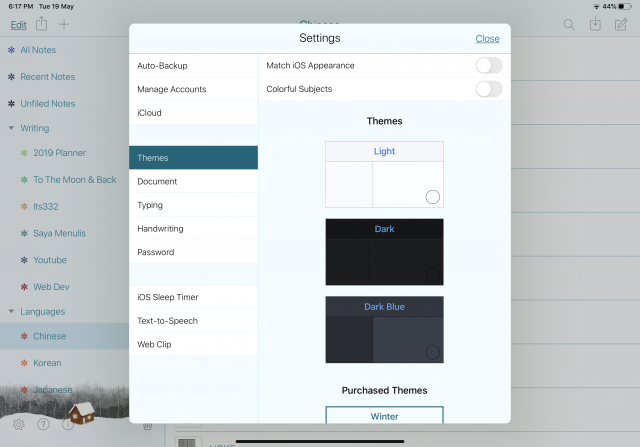Create new note with compose icon
The height and width of the screenshot is (447, 640).
point(621,24)
